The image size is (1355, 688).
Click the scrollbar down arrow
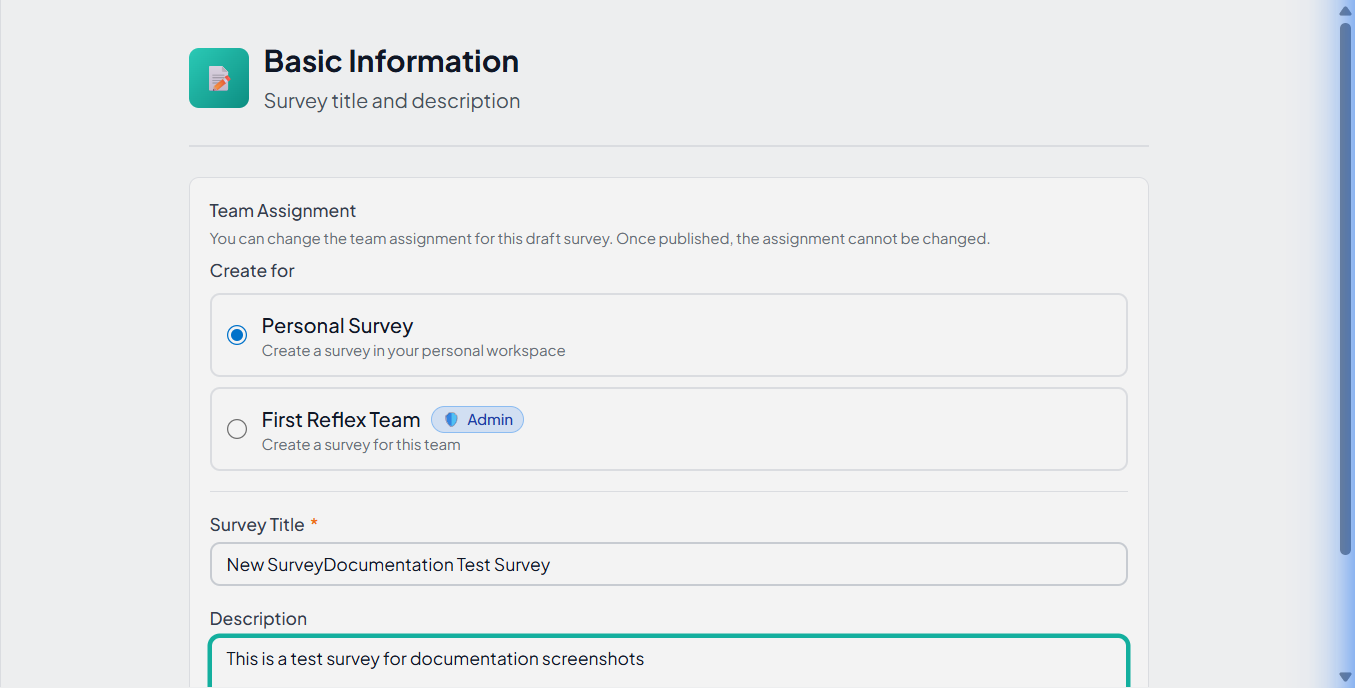(1345, 677)
